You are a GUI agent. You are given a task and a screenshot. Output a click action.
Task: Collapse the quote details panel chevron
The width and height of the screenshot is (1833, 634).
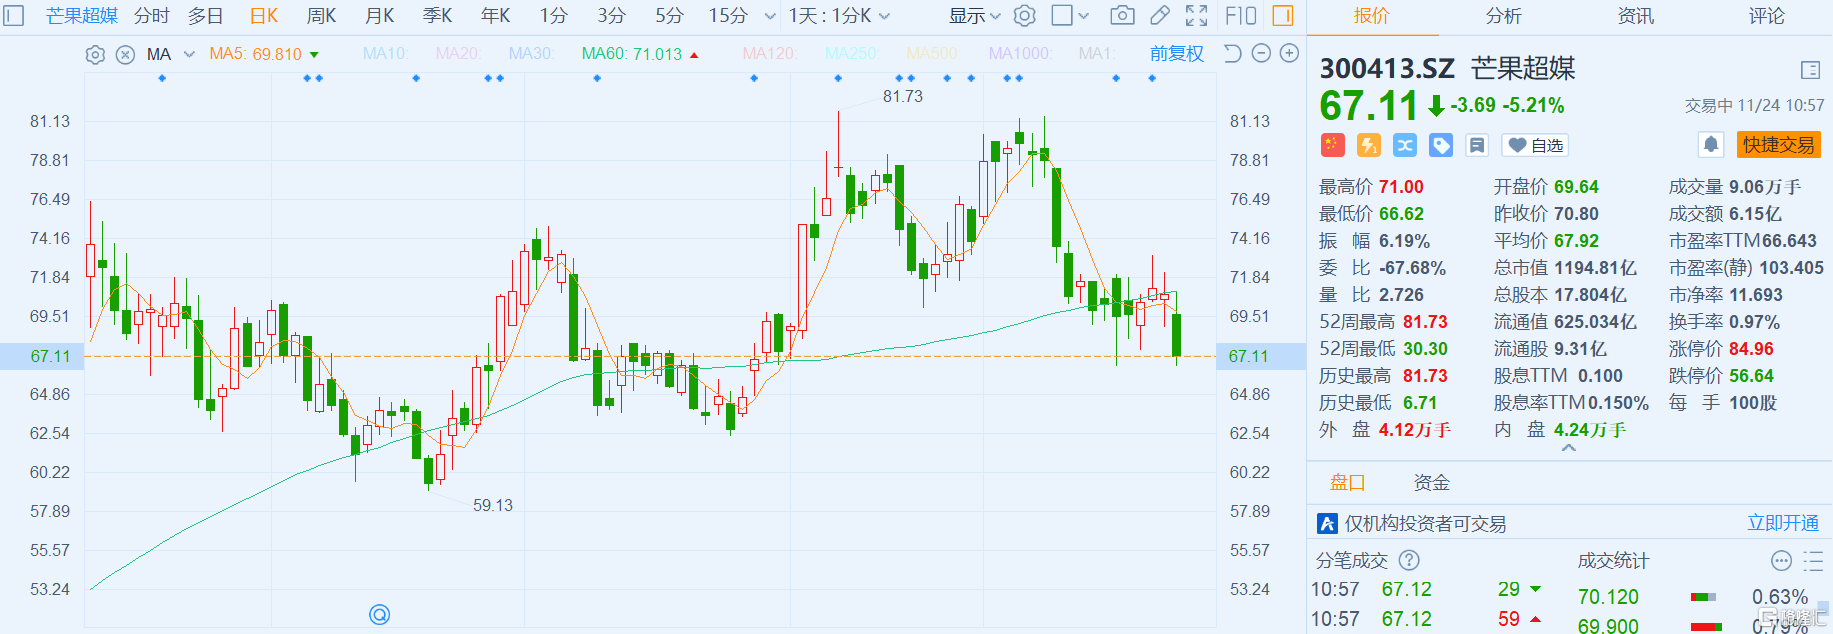click(x=1569, y=449)
